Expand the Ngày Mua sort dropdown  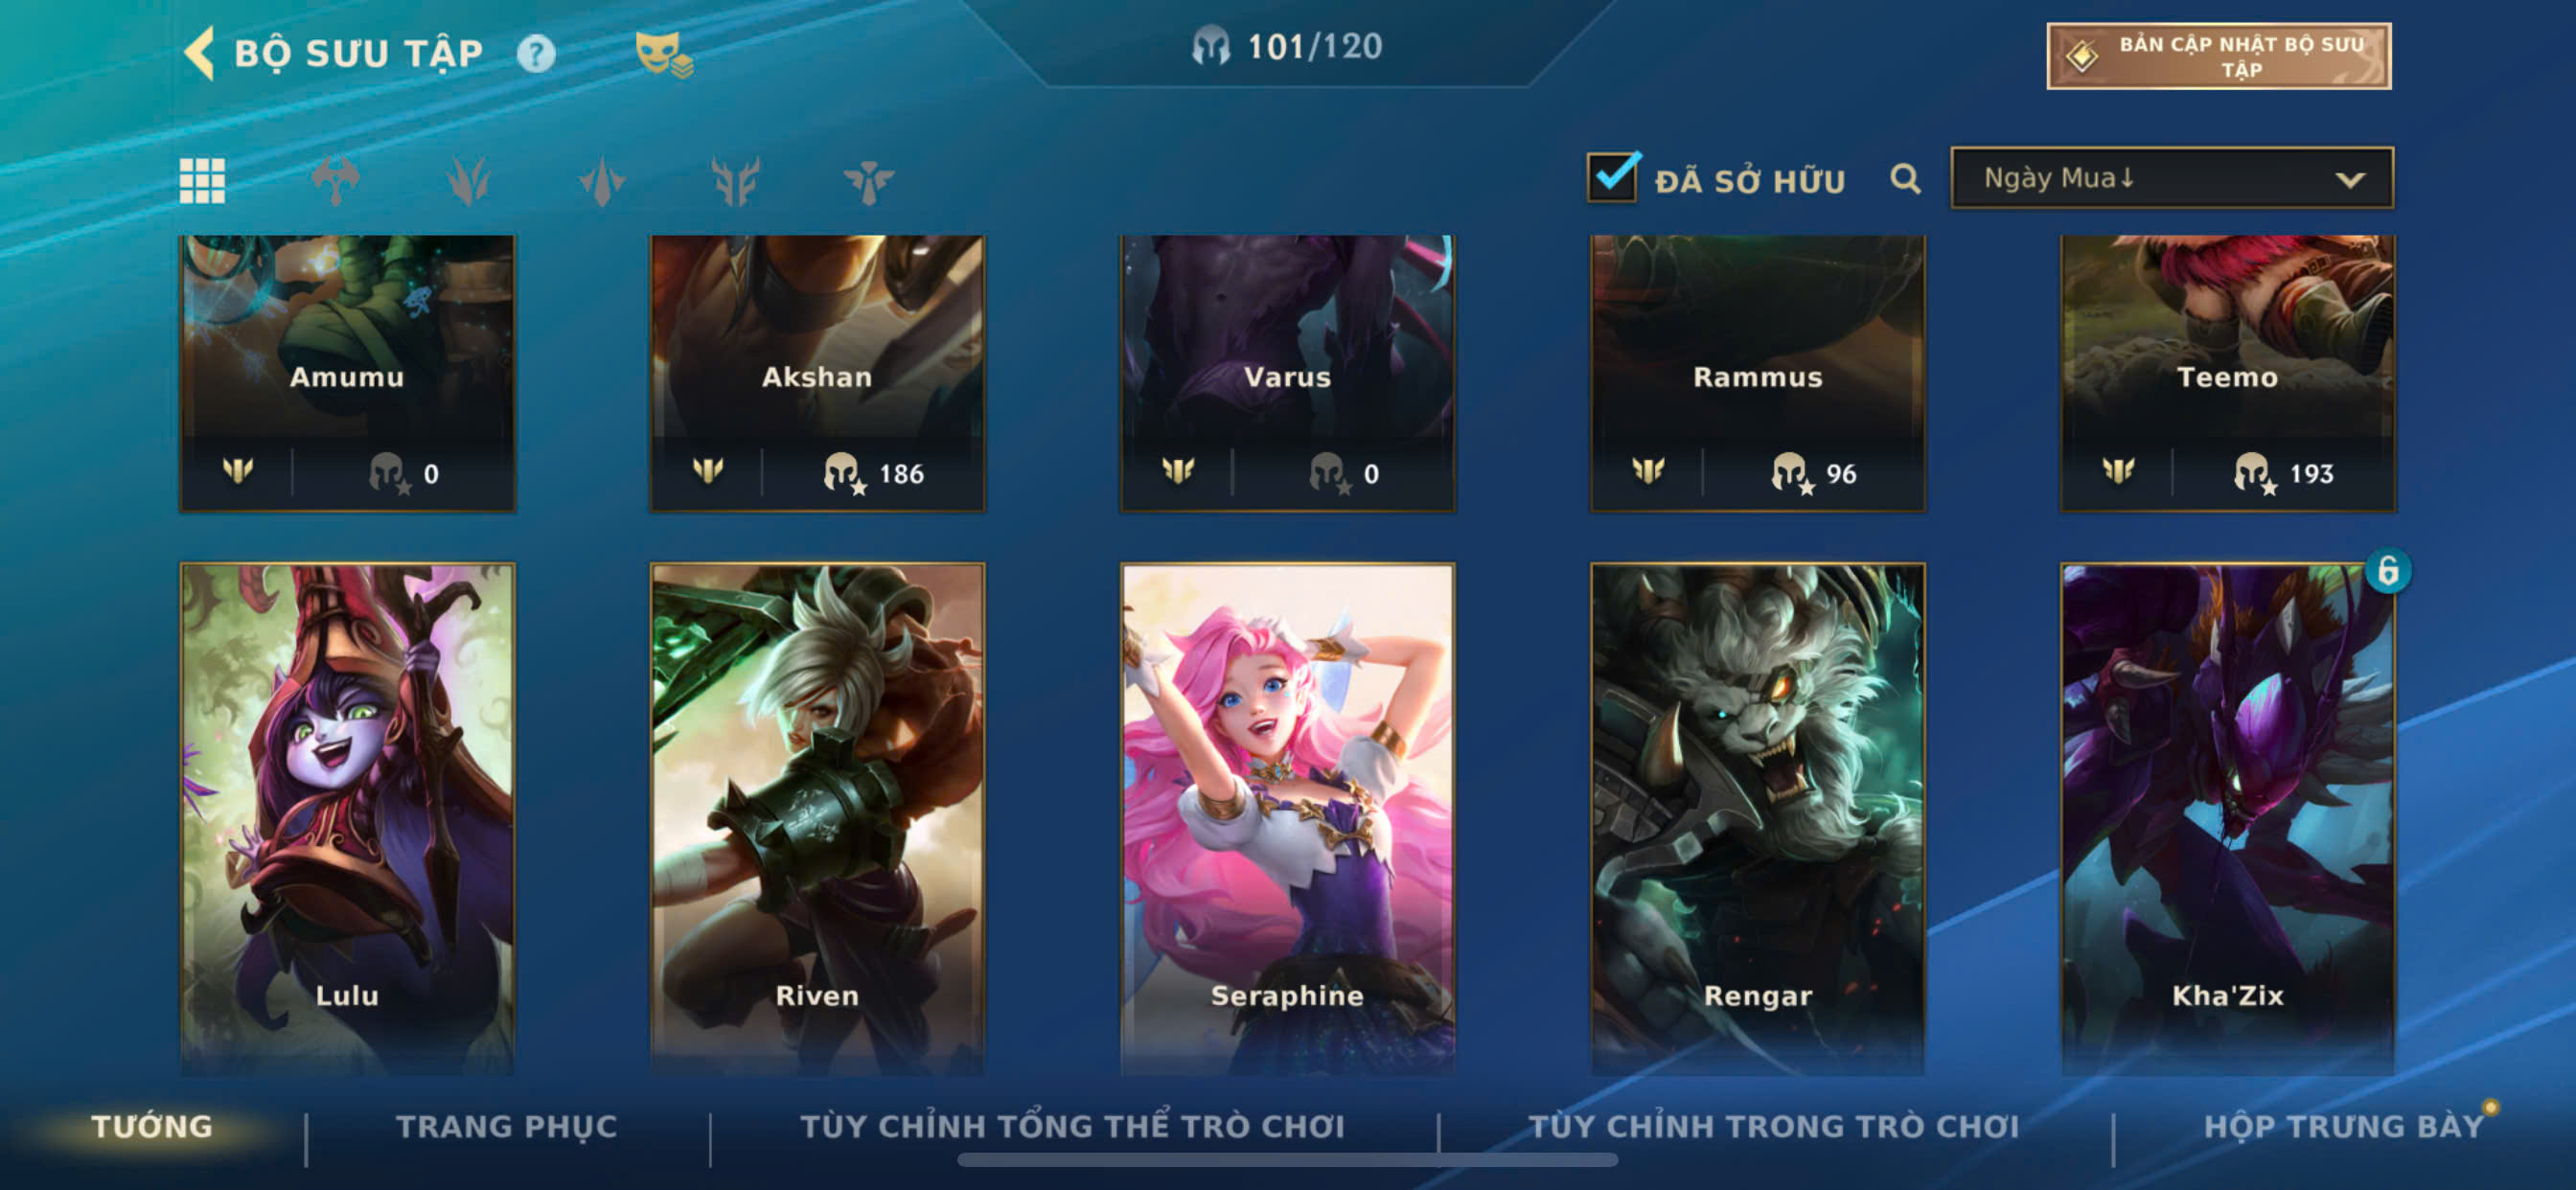coord(2171,178)
